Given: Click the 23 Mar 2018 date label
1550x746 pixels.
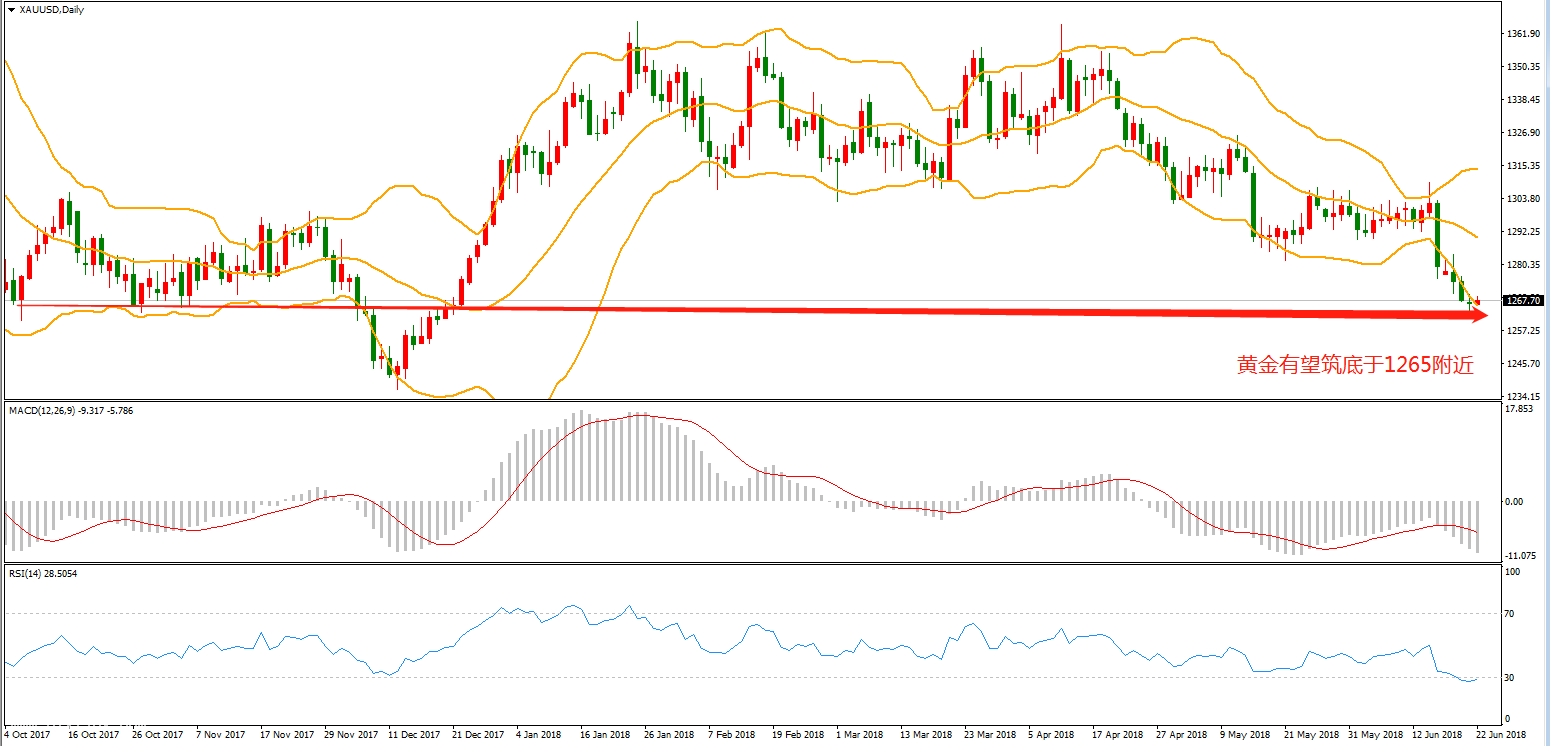Looking at the screenshot, I should (x=989, y=735).
